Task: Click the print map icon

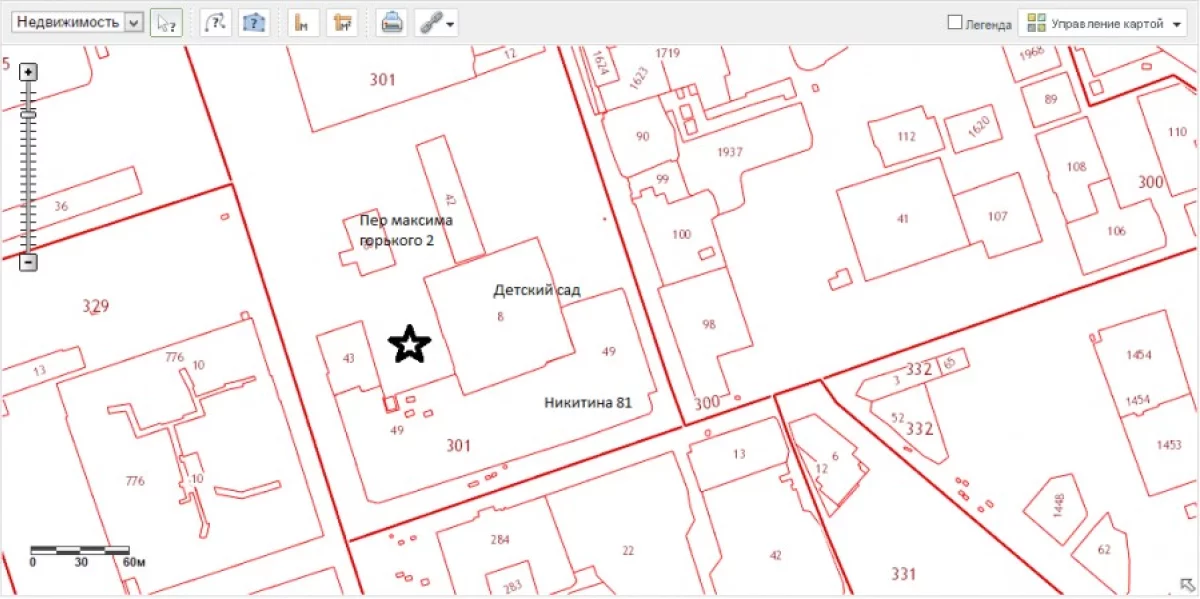Action: pos(391,22)
